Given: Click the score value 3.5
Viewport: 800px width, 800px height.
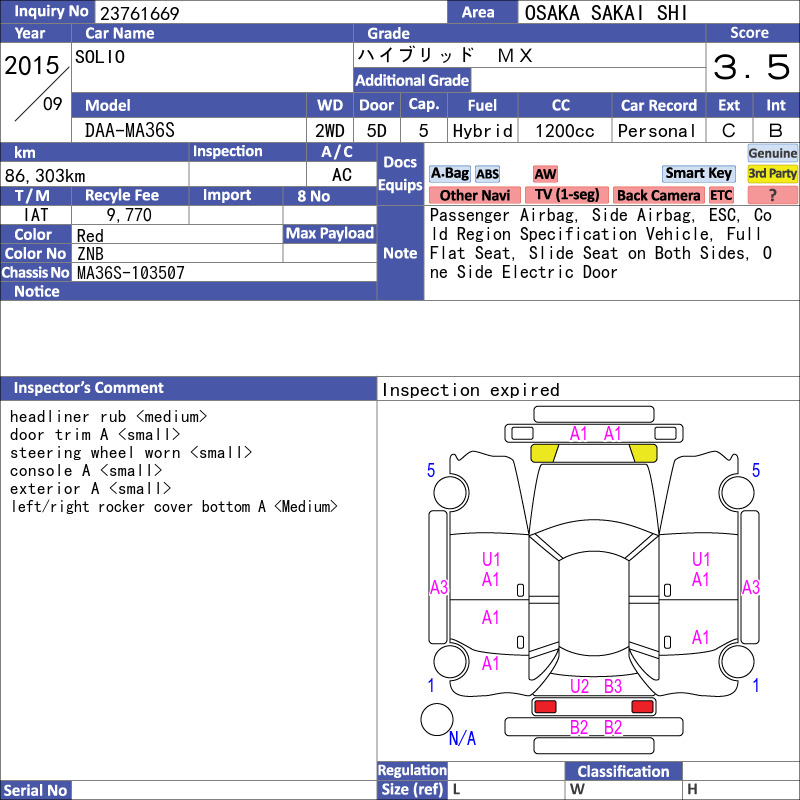Looking at the screenshot, I should point(751,67).
